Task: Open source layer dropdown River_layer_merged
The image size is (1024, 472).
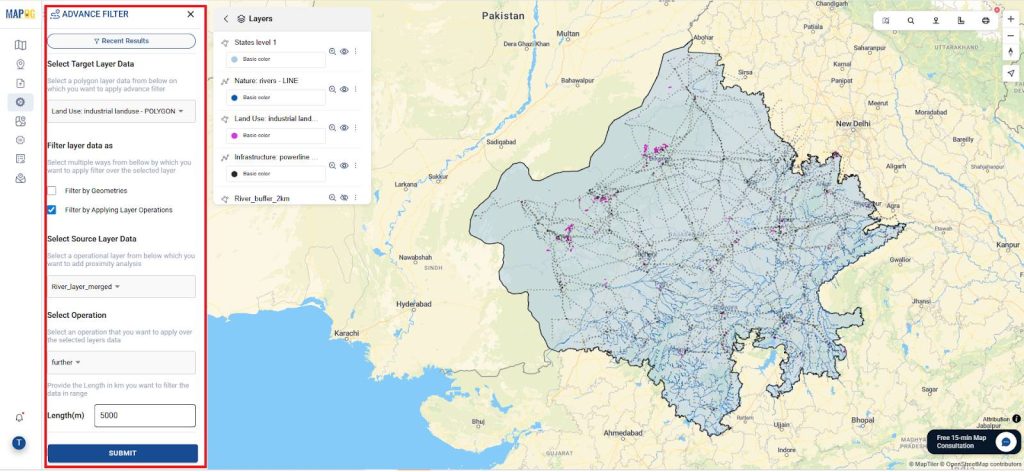Action: tap(121, 287)
